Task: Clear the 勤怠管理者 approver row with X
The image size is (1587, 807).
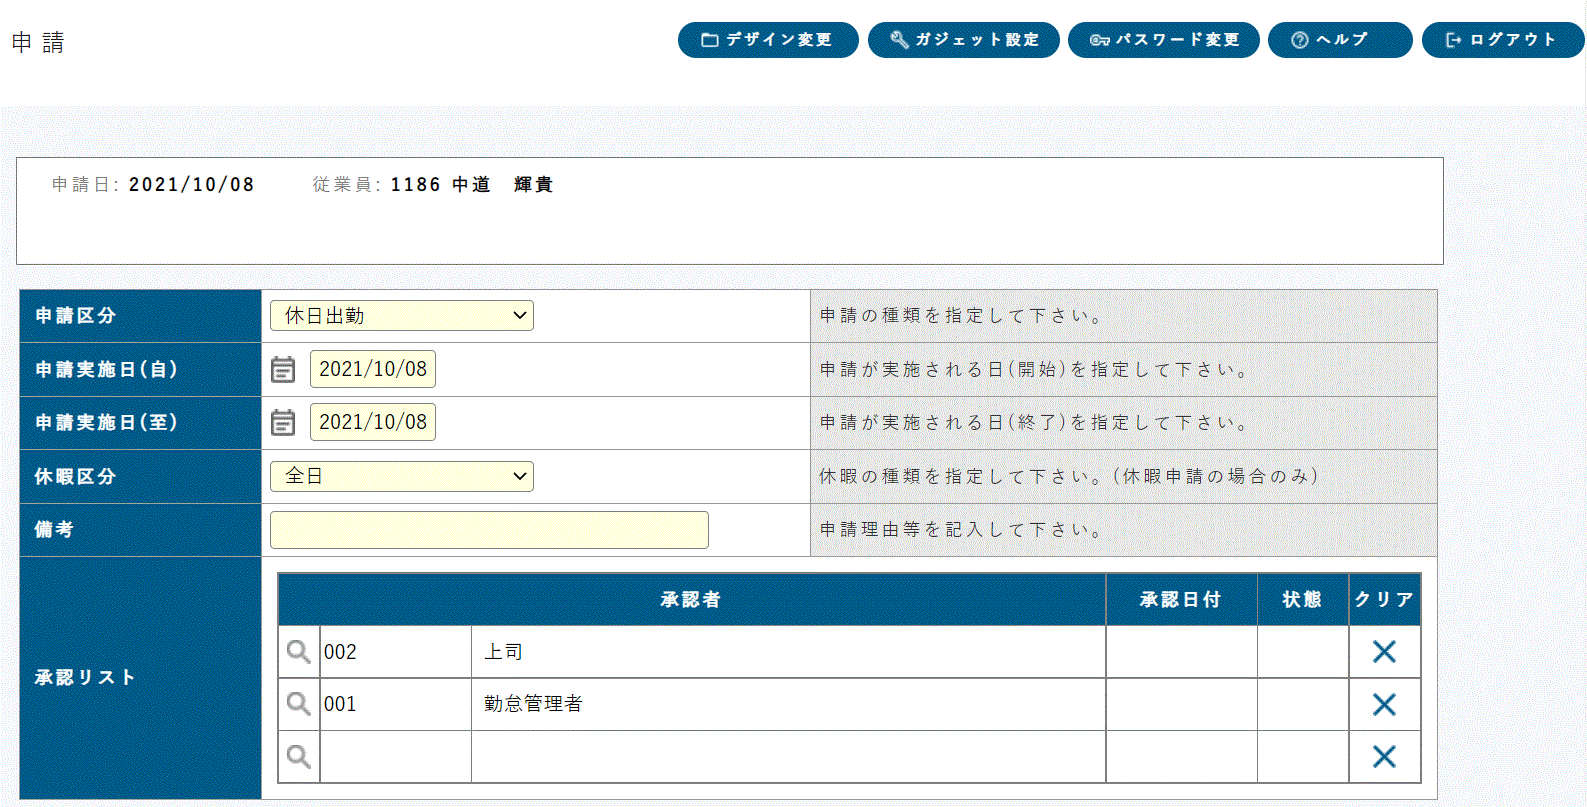Action: click(1384, 705)
